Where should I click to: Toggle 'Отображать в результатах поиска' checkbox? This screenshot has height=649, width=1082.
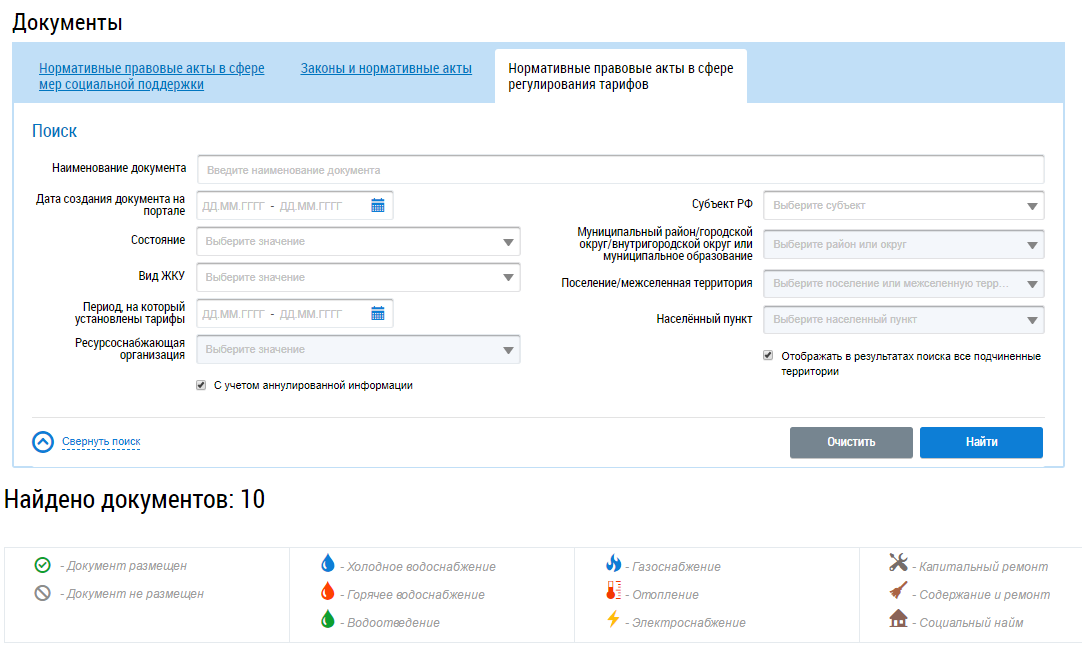point(768,355)
